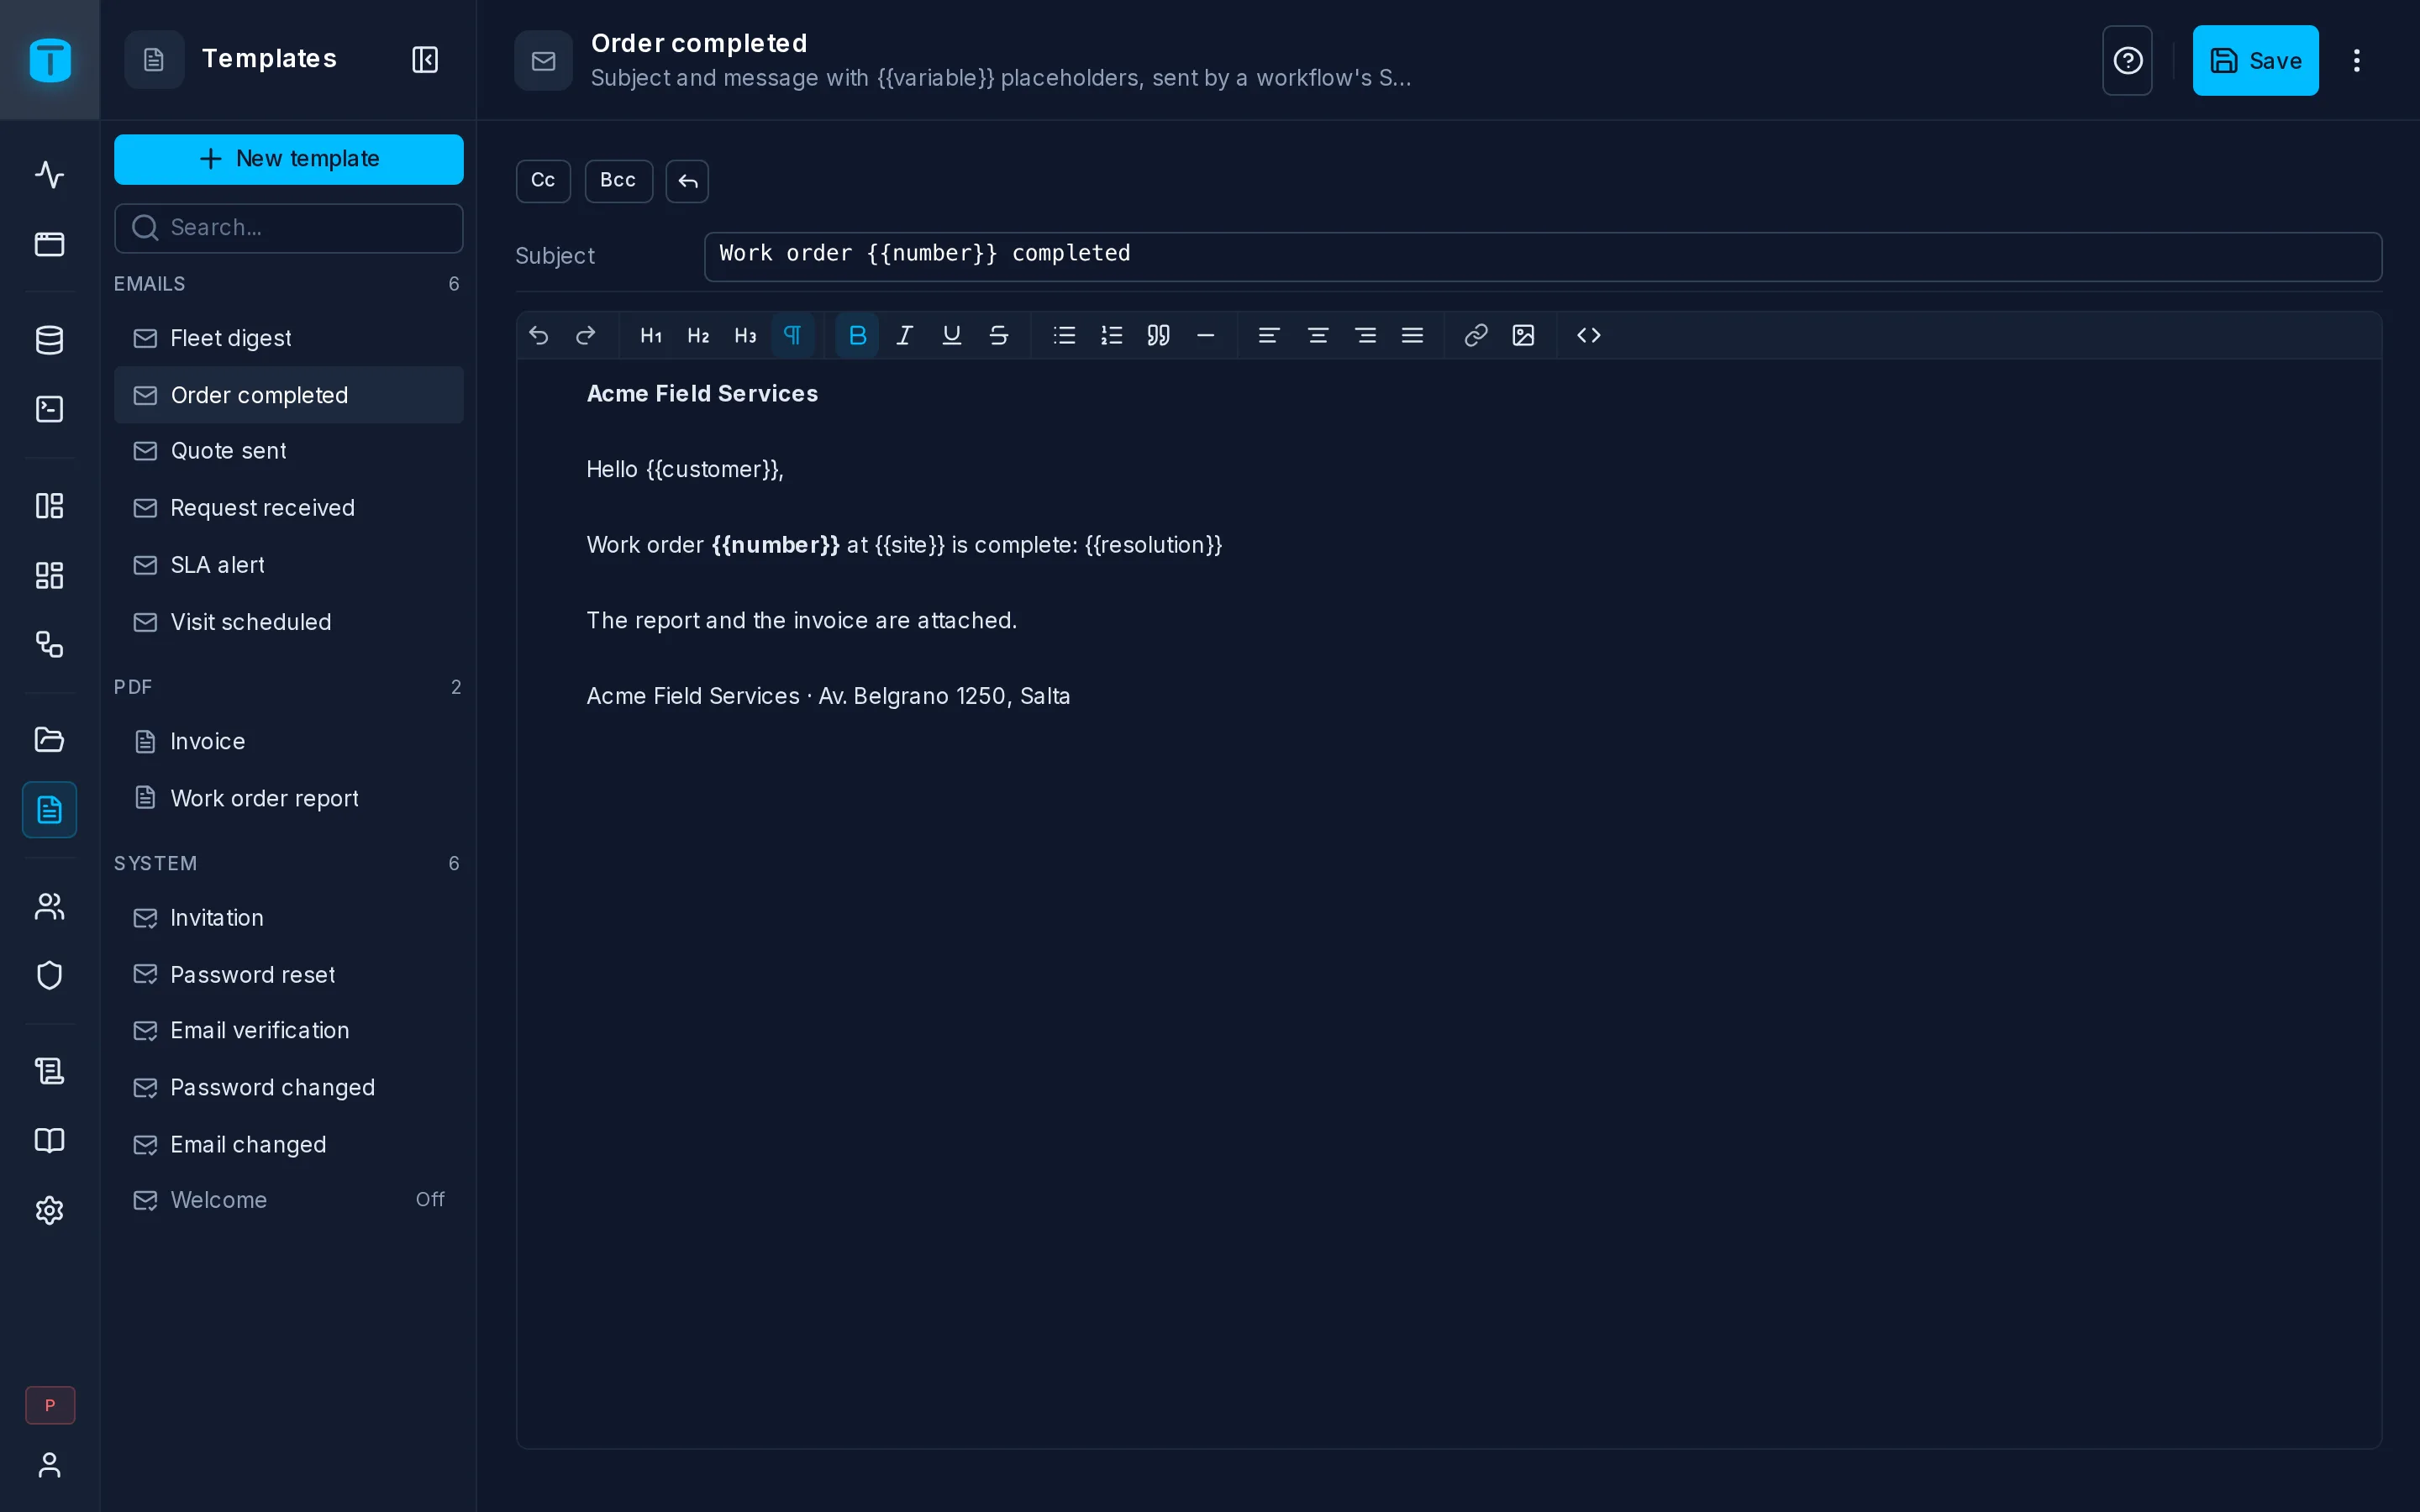Toggle paragraph format button
Screen dimensions: 2420x1512
[x=792, y=335]
